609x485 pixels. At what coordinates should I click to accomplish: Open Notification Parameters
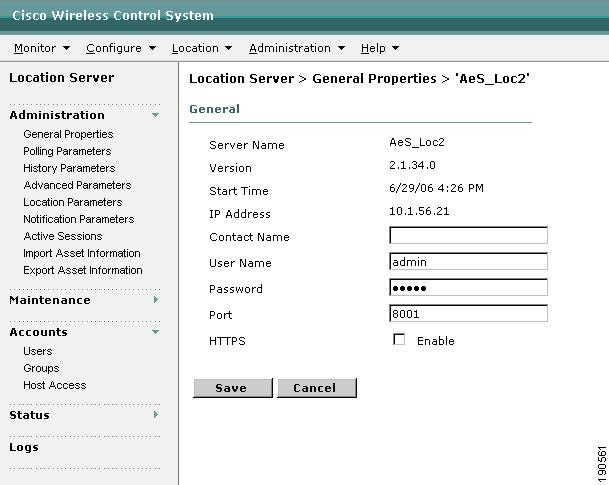tap(79, 219)
